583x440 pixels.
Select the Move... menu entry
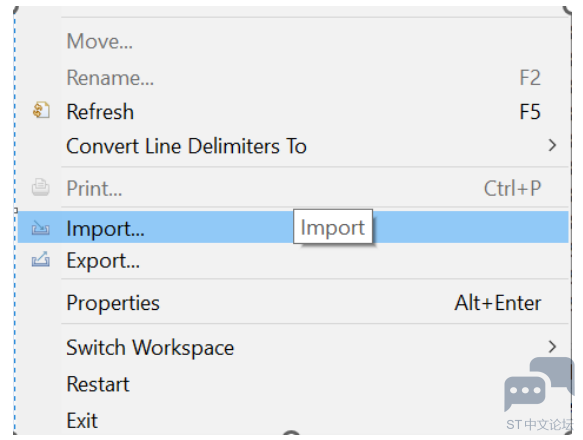click(x=100, y=41)
